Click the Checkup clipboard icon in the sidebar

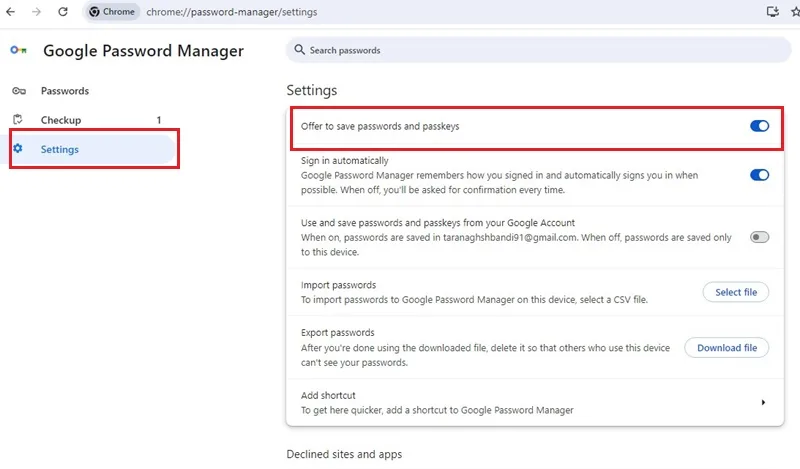tap(18, 119)
